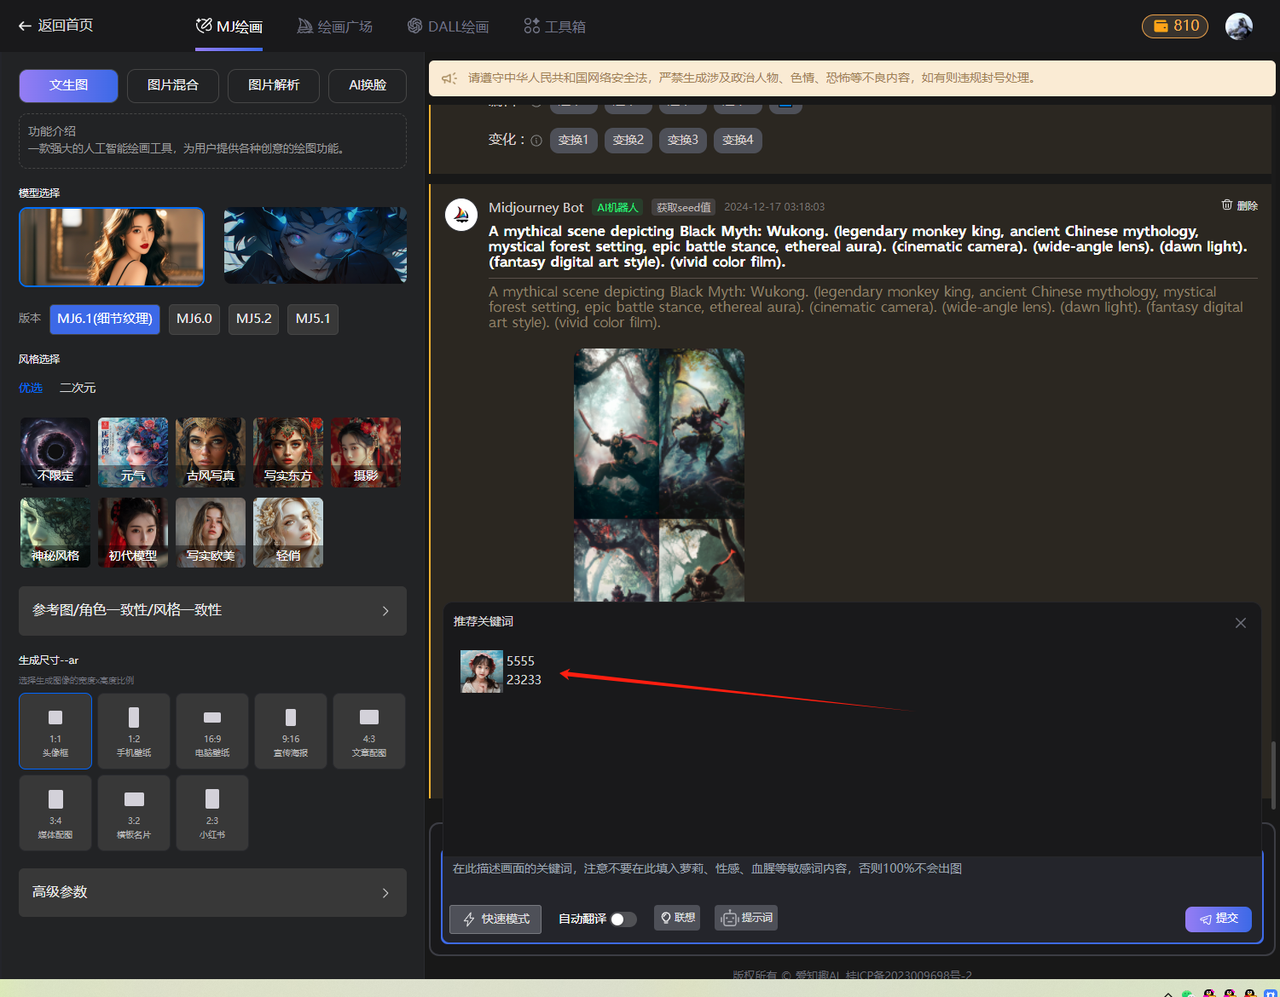
Task: Pick the 元气 style
Action: [133, 452]
